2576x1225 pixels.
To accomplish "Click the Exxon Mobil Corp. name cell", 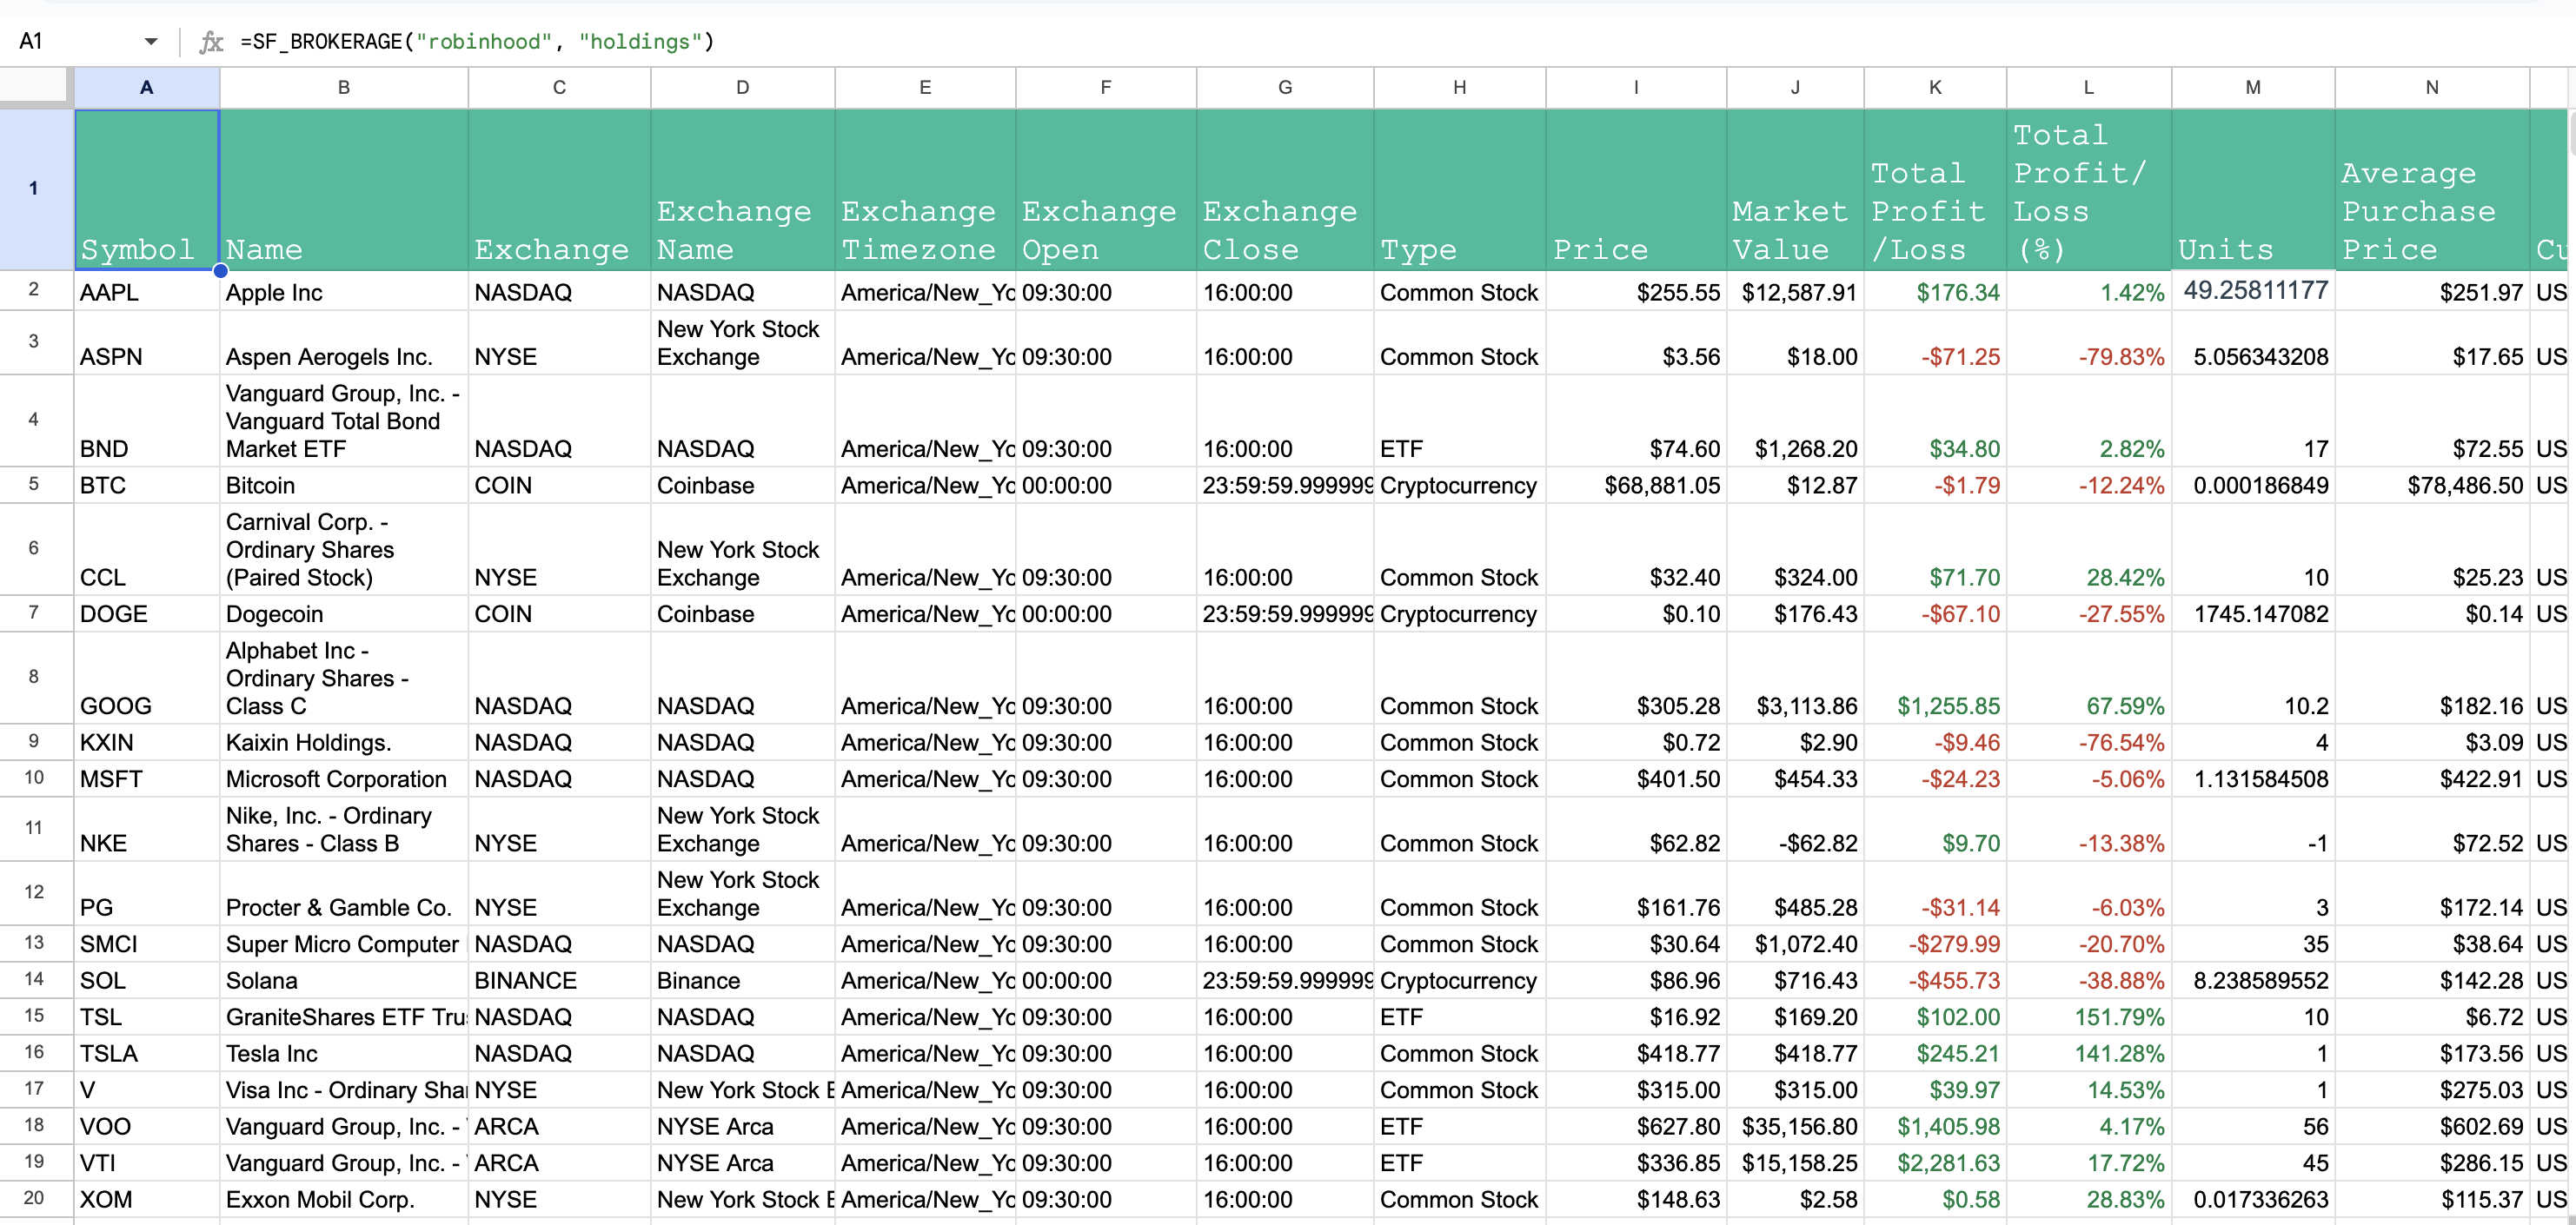I will pos(344,1199).
